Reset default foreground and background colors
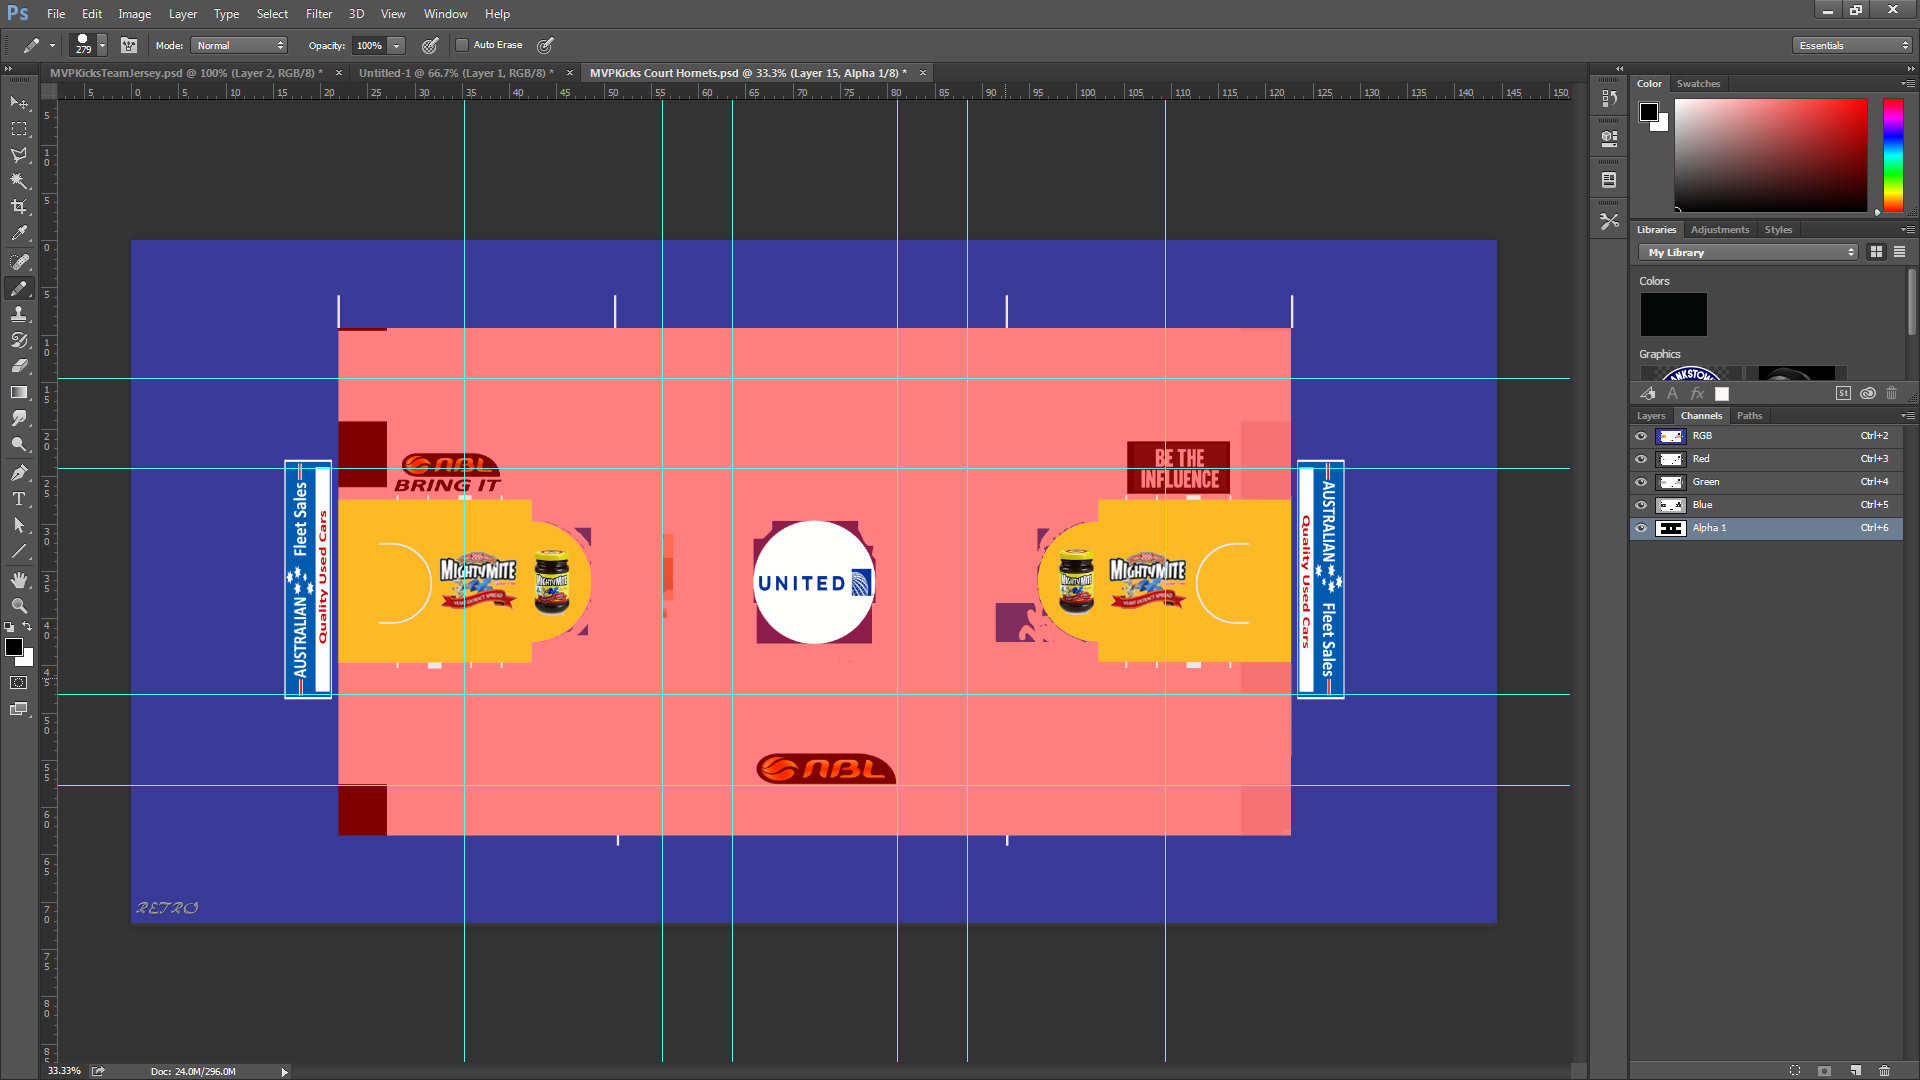Screen dimensions: 1920x1080 (x=9, y=627)
